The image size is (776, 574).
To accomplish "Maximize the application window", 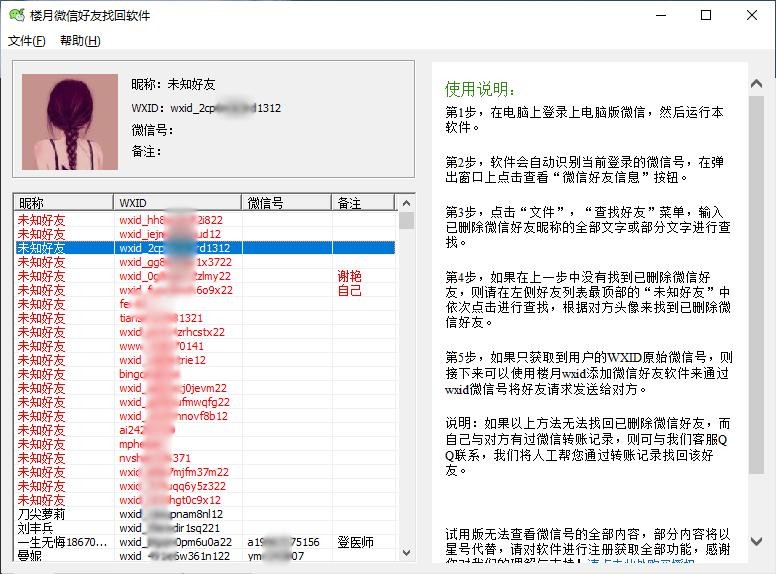I will pos(706,15).
